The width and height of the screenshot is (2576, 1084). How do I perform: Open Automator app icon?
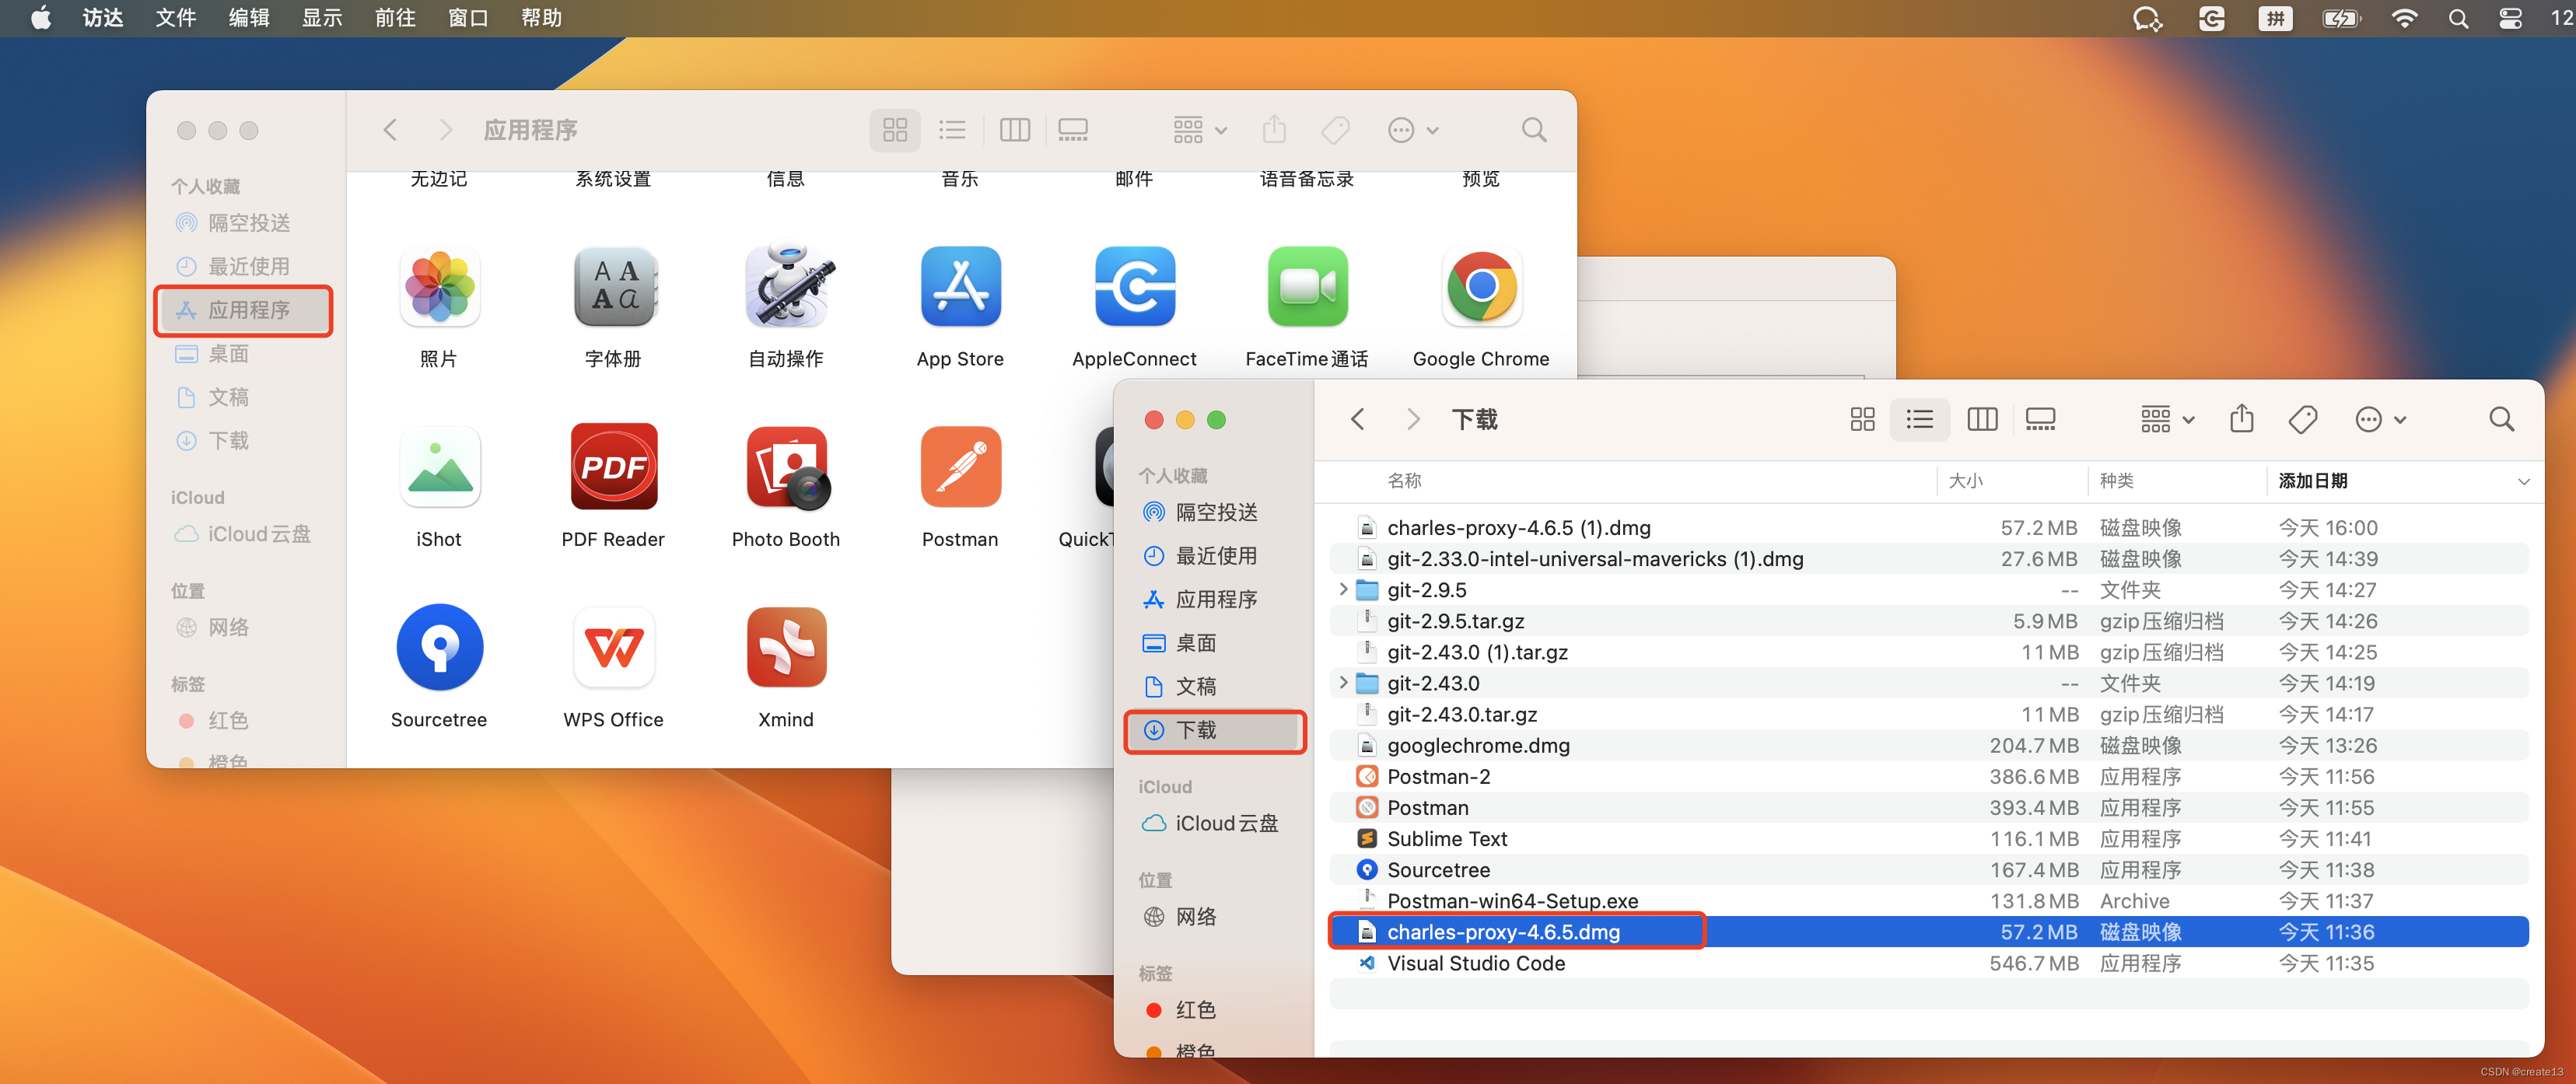coord(787,287)
